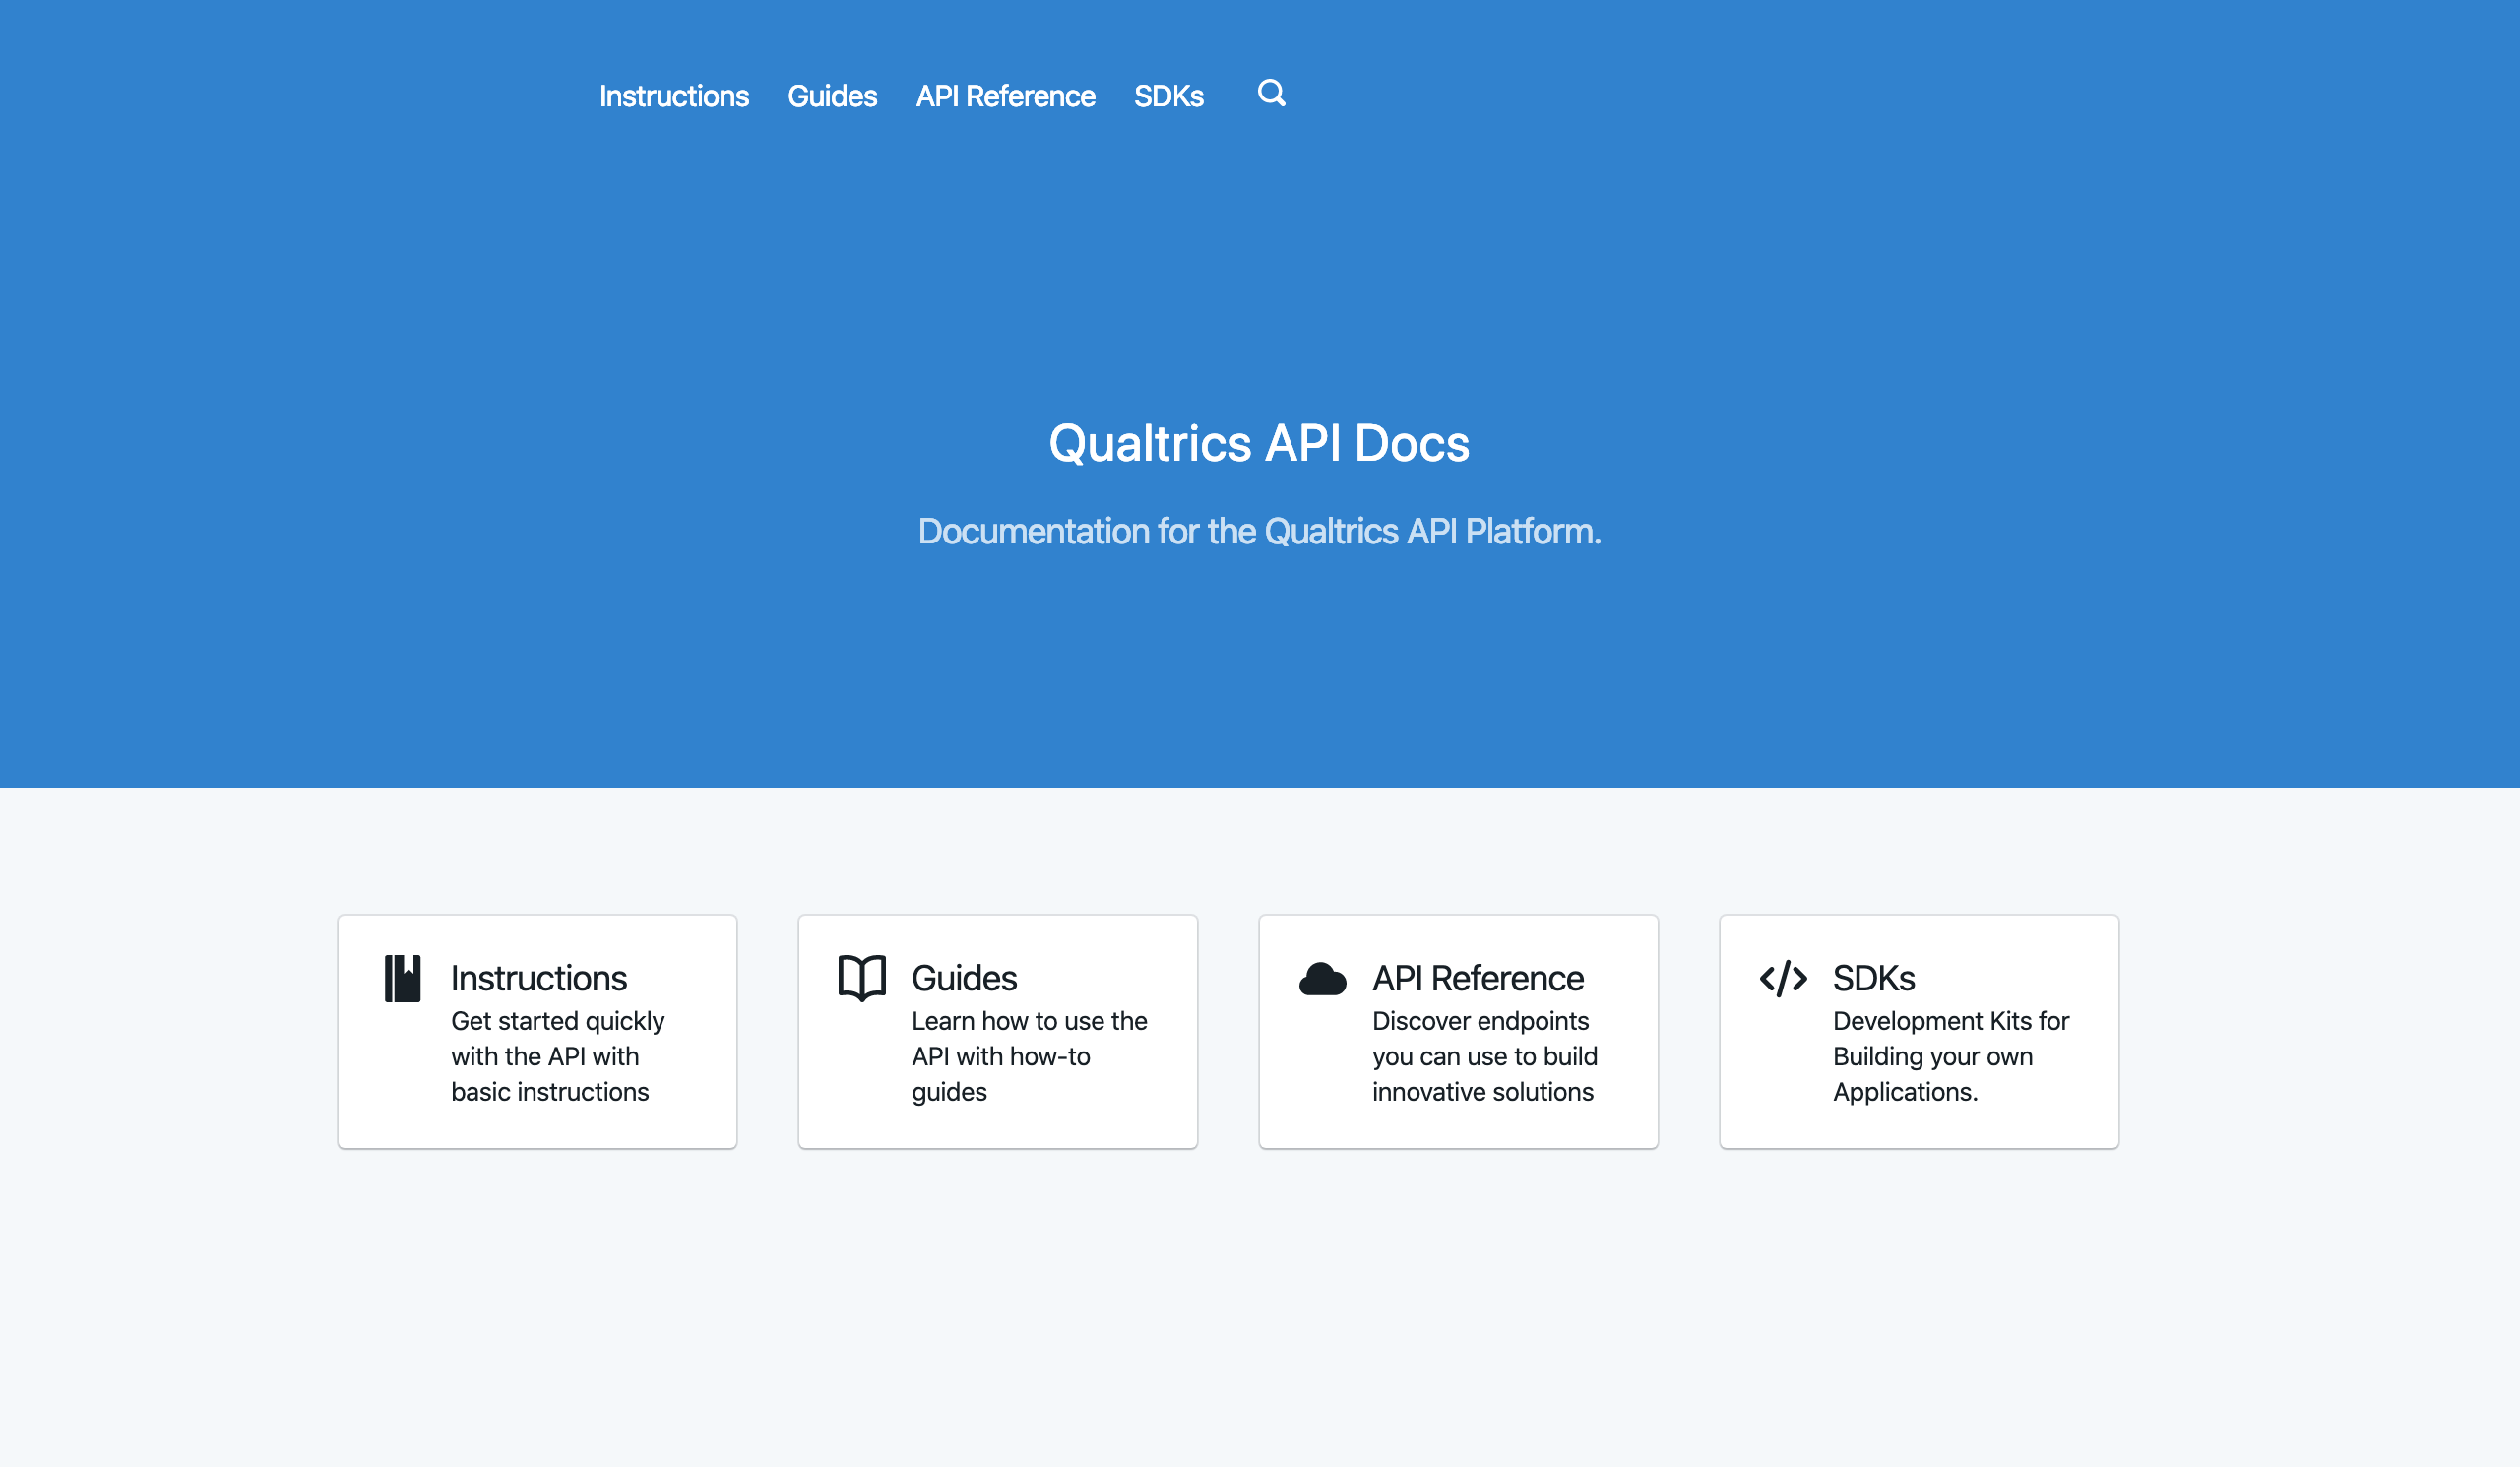
Task: Open API Reference in the top navigation
Action: click(1005, 96)
